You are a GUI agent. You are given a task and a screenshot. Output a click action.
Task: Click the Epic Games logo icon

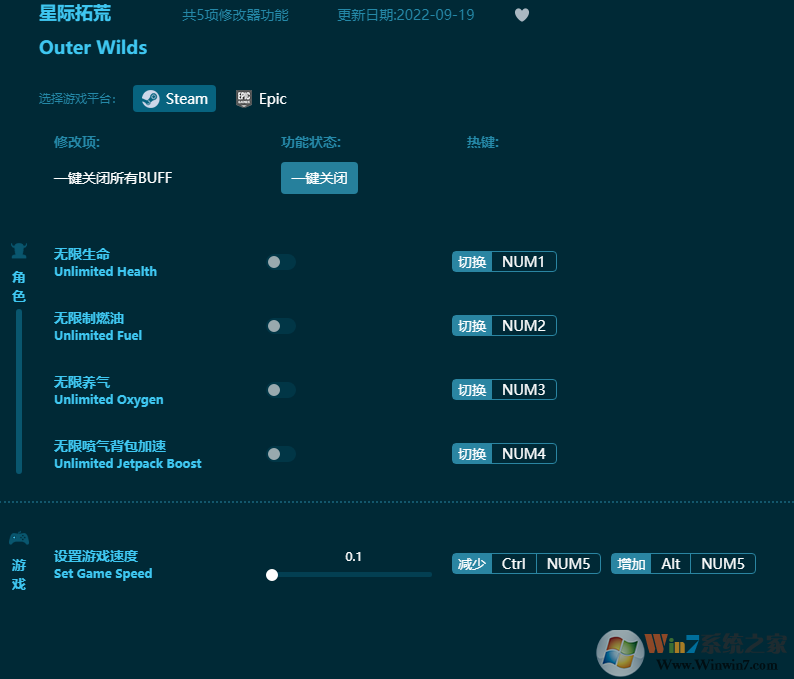point(244,99)
